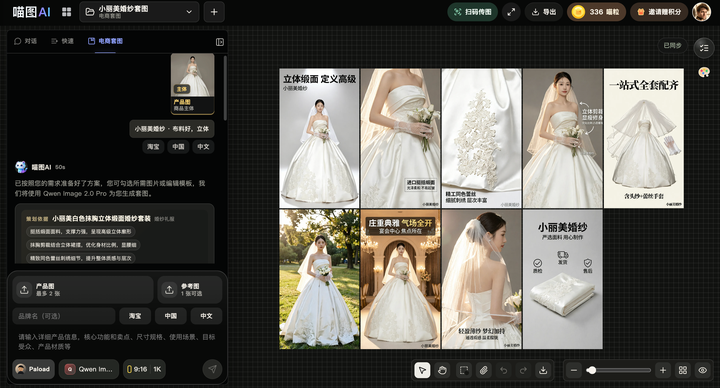Screen dimensions: 720x388
Task: Click the 邀请赠积分 invite button
Action: coord(659,12)
